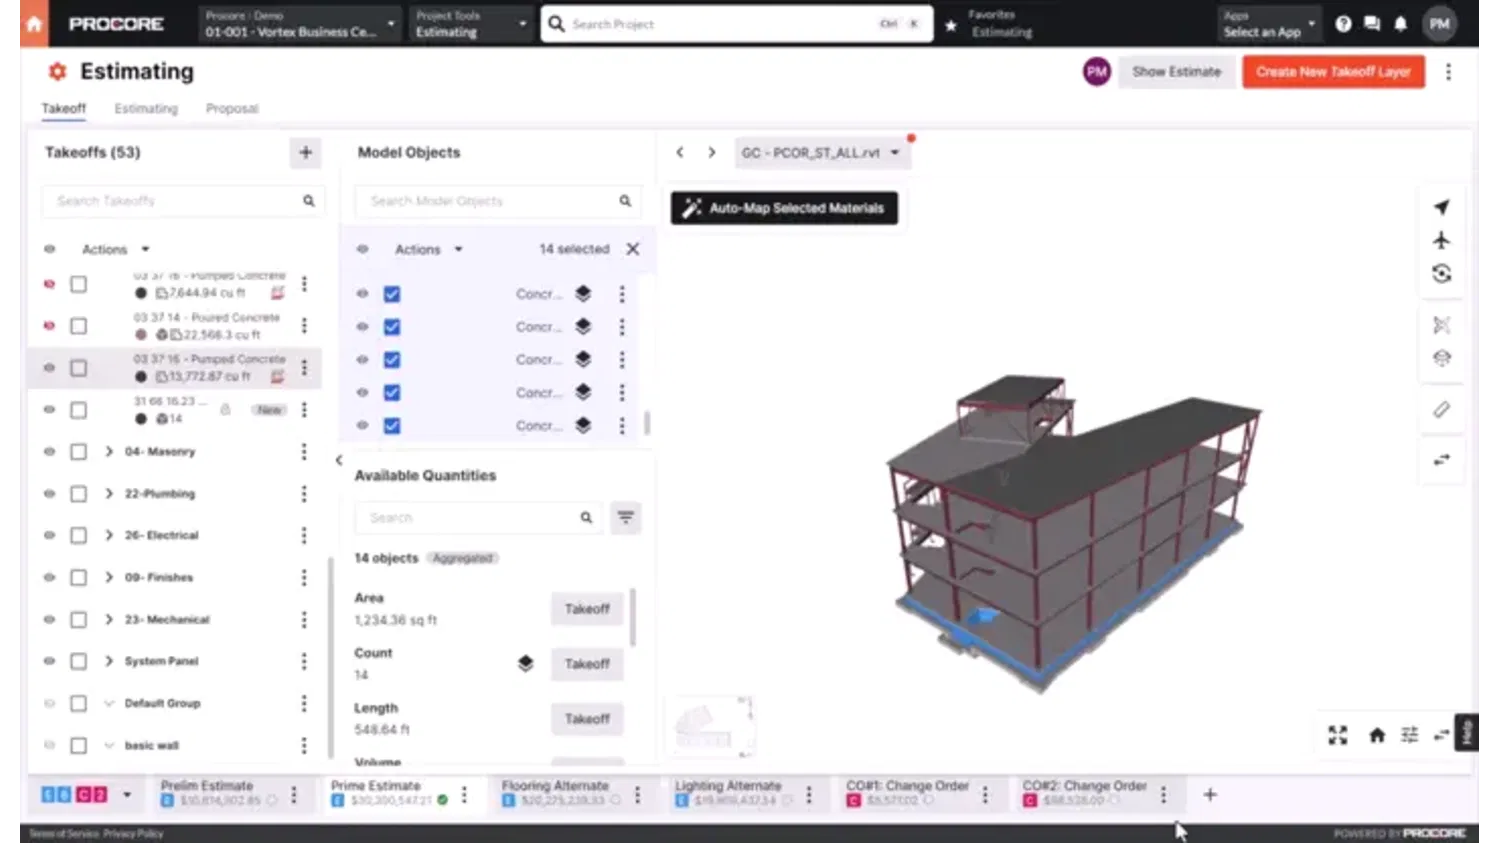
Task: Add a new takeoff with the plus button
Action: (306, 152)
